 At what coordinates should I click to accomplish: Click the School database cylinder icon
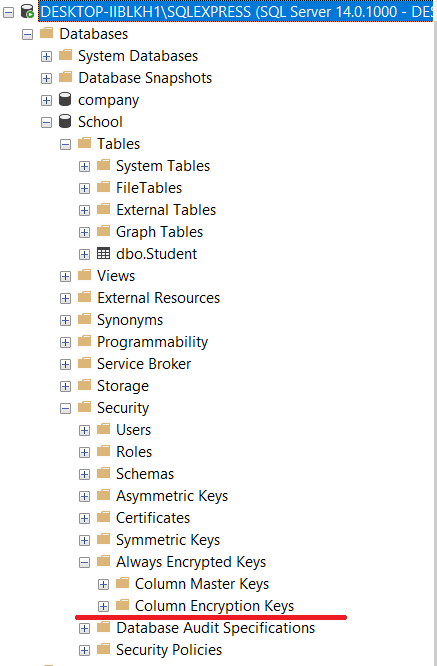coord(65,121)
